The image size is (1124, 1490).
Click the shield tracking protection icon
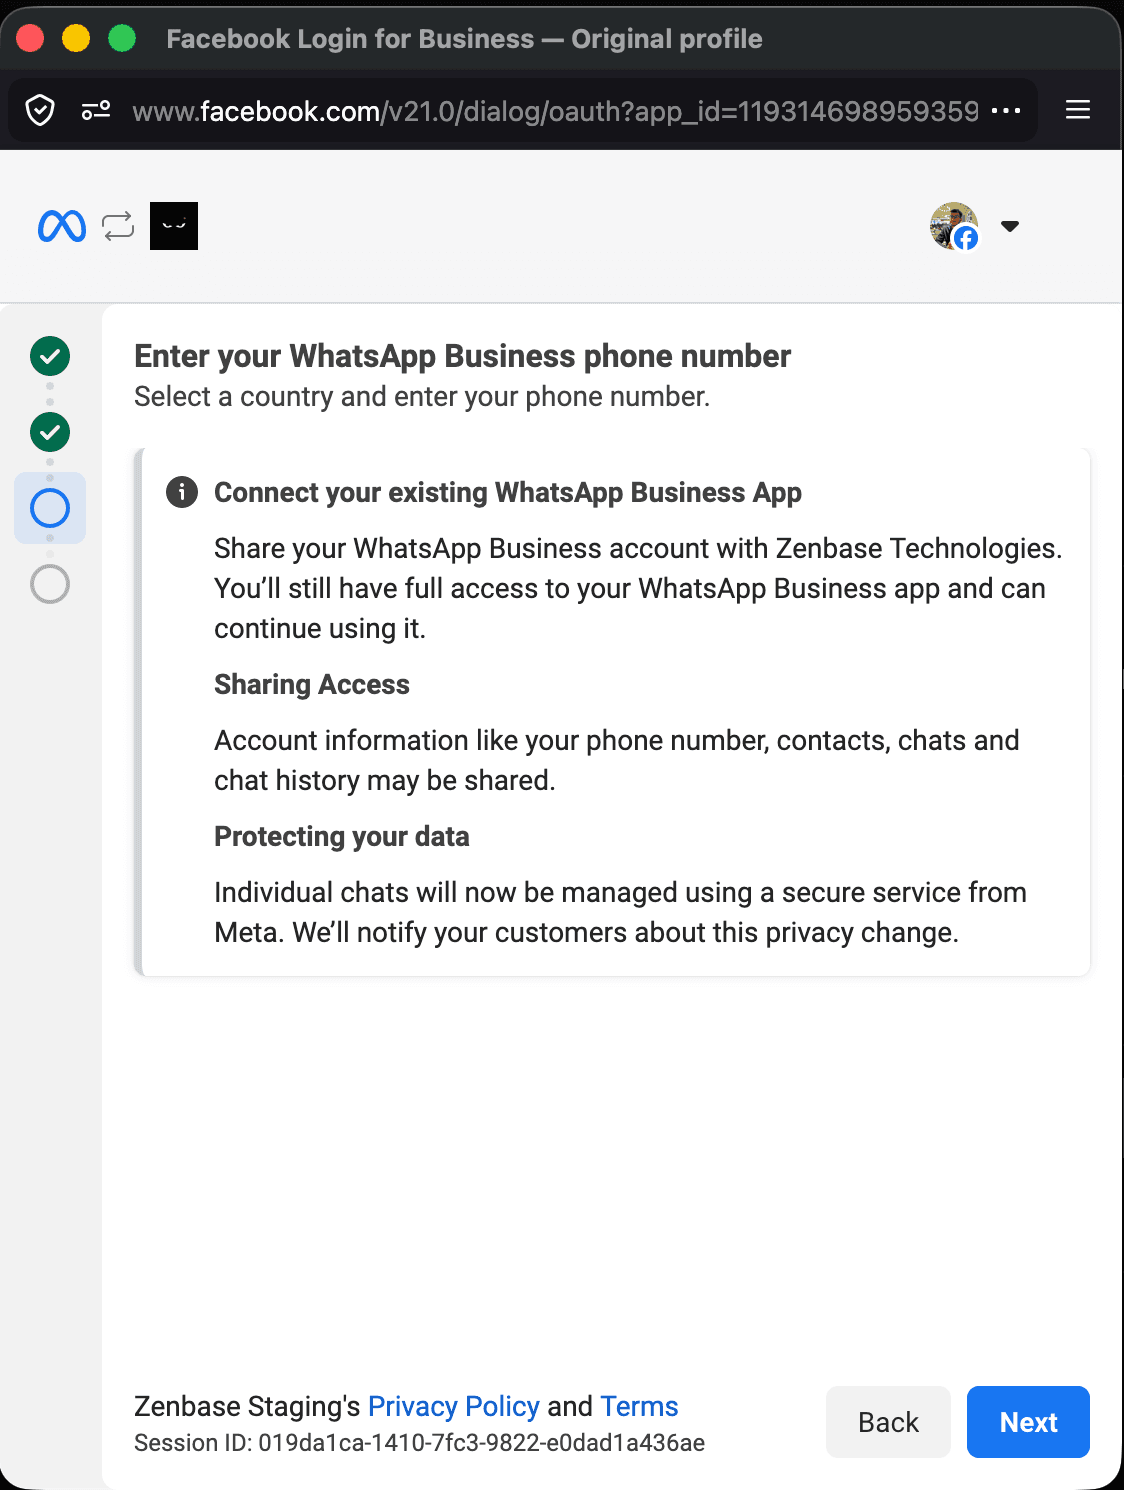(x=40, y=110)
